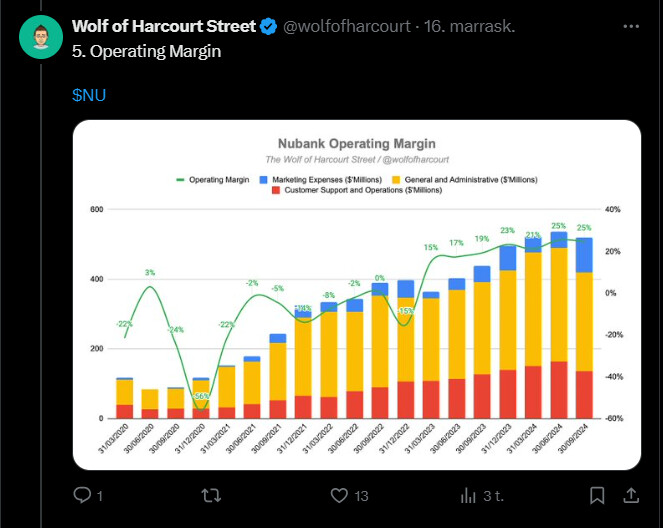Click the blue Marketing Expenses legend swatch
The image size is (663, 528).
click(264, 179)
